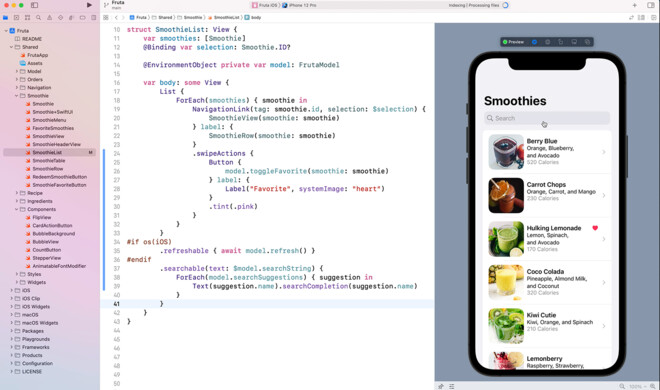Open the Adjust Editor Options menu
The image size is (660, 390).
coord(641,18)
